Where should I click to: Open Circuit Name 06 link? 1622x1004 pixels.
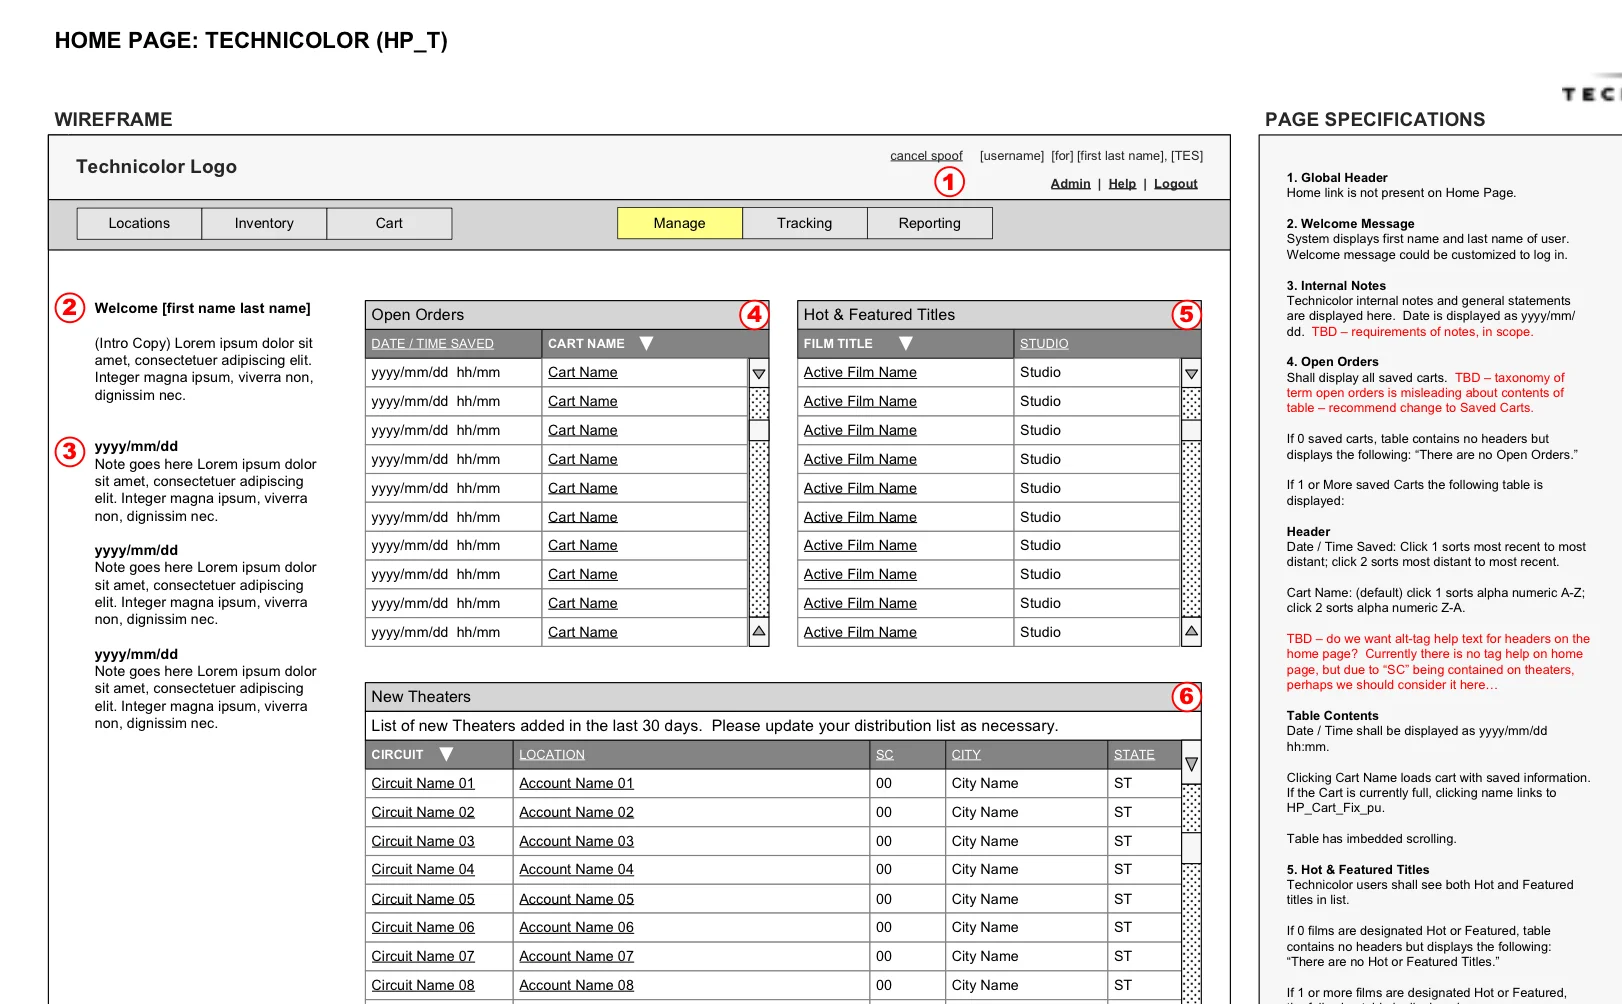[x=423, y=927]
